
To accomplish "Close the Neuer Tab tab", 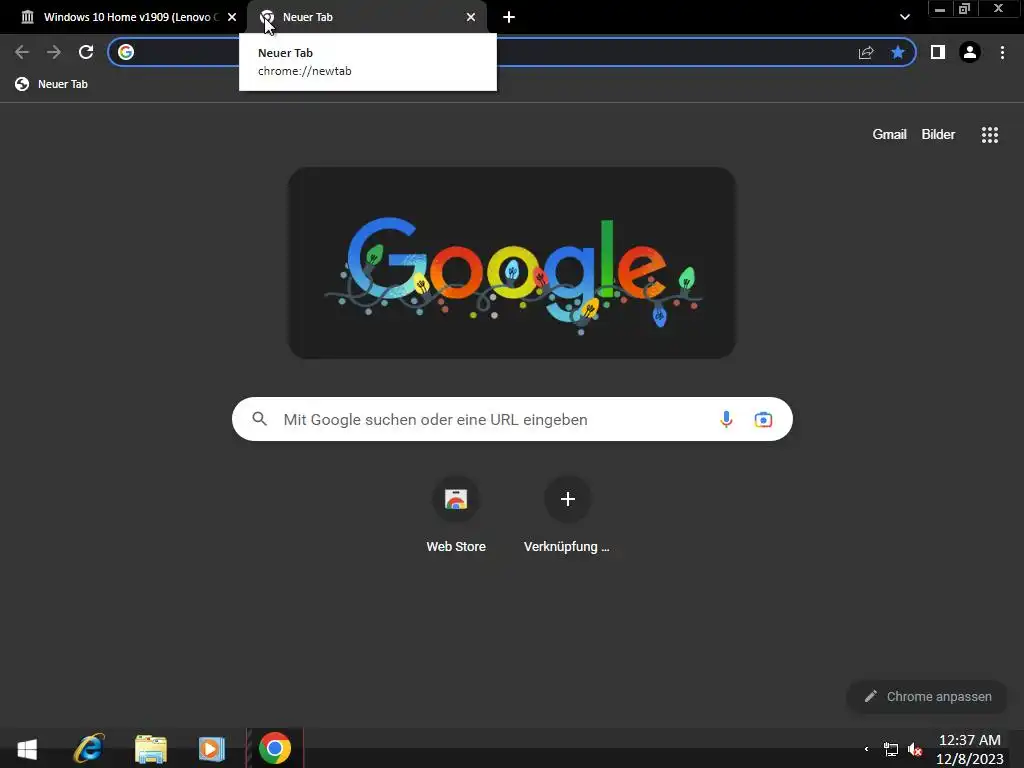I will tap(471, 17).
